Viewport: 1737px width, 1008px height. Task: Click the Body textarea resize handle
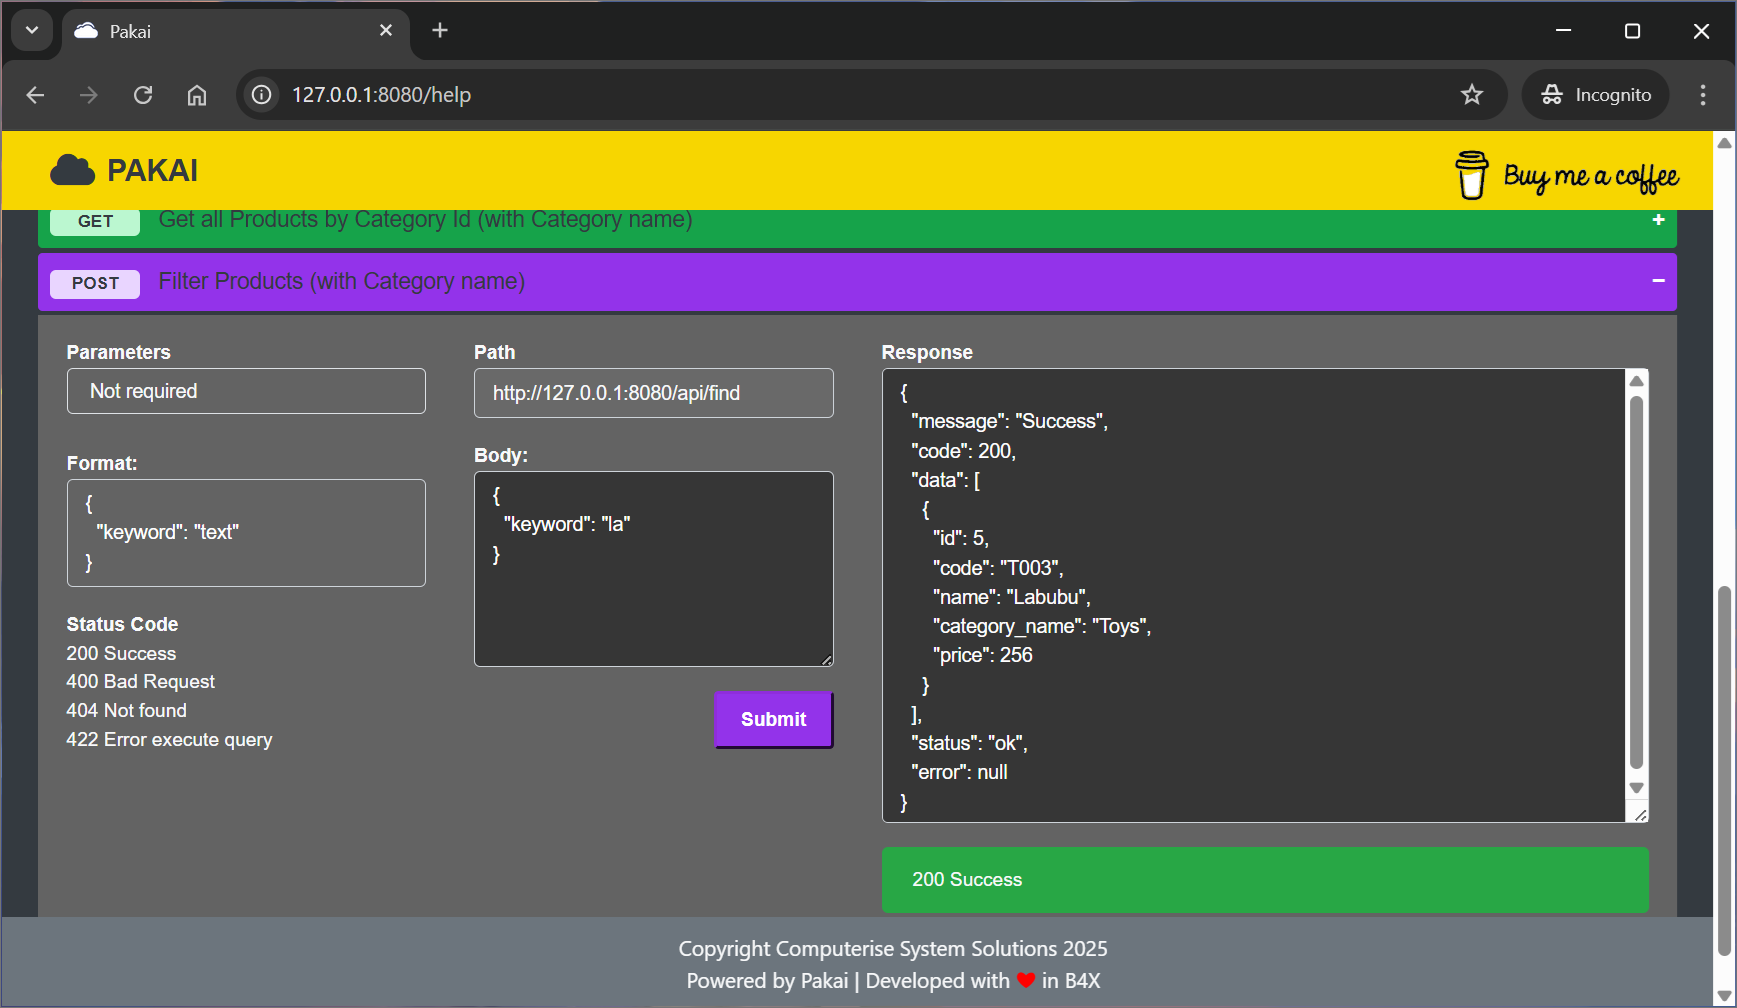[826, 659]
